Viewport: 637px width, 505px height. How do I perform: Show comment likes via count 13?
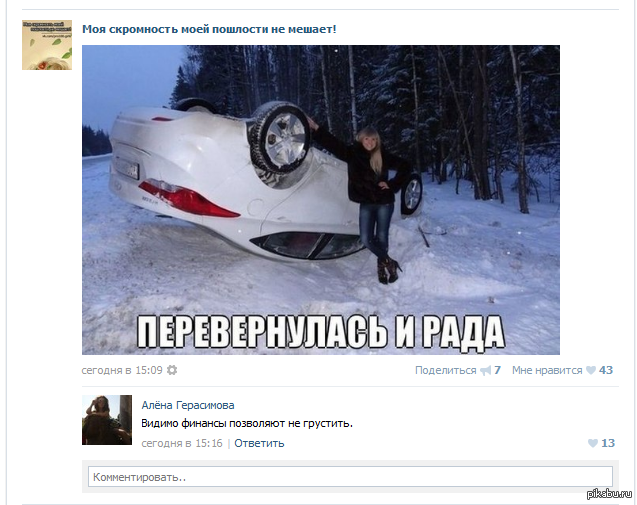[x=608, y=443]
